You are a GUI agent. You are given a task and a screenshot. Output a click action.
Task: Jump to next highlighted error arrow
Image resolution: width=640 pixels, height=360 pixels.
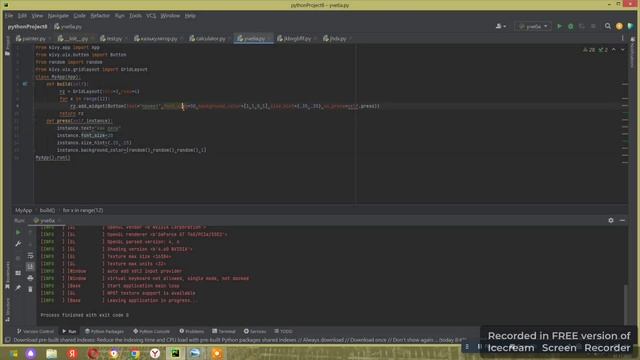tap(622, 50)
